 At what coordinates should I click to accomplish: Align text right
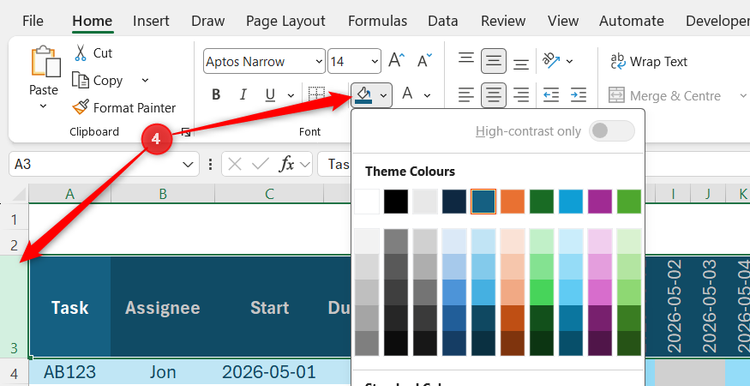[x=521, y=95]
